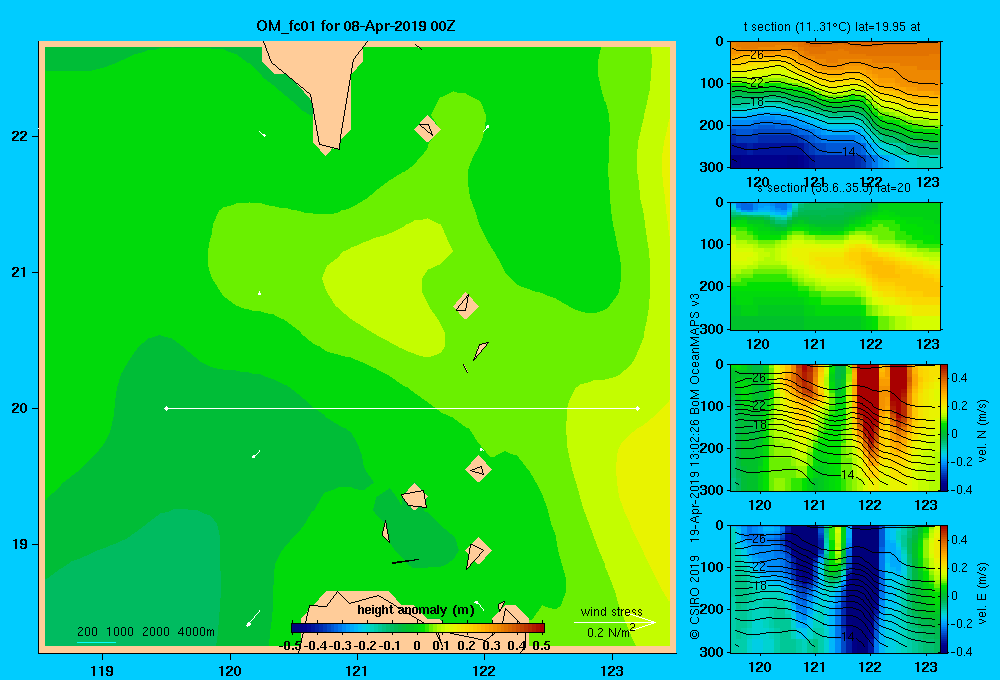Click longitude label 119 under main map
1000x680 pixels.
102,670
